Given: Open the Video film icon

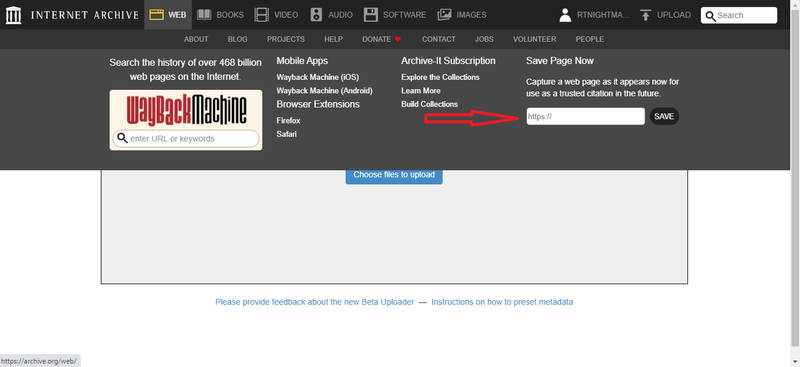Looking at the screenshot, I should [262, 15].
